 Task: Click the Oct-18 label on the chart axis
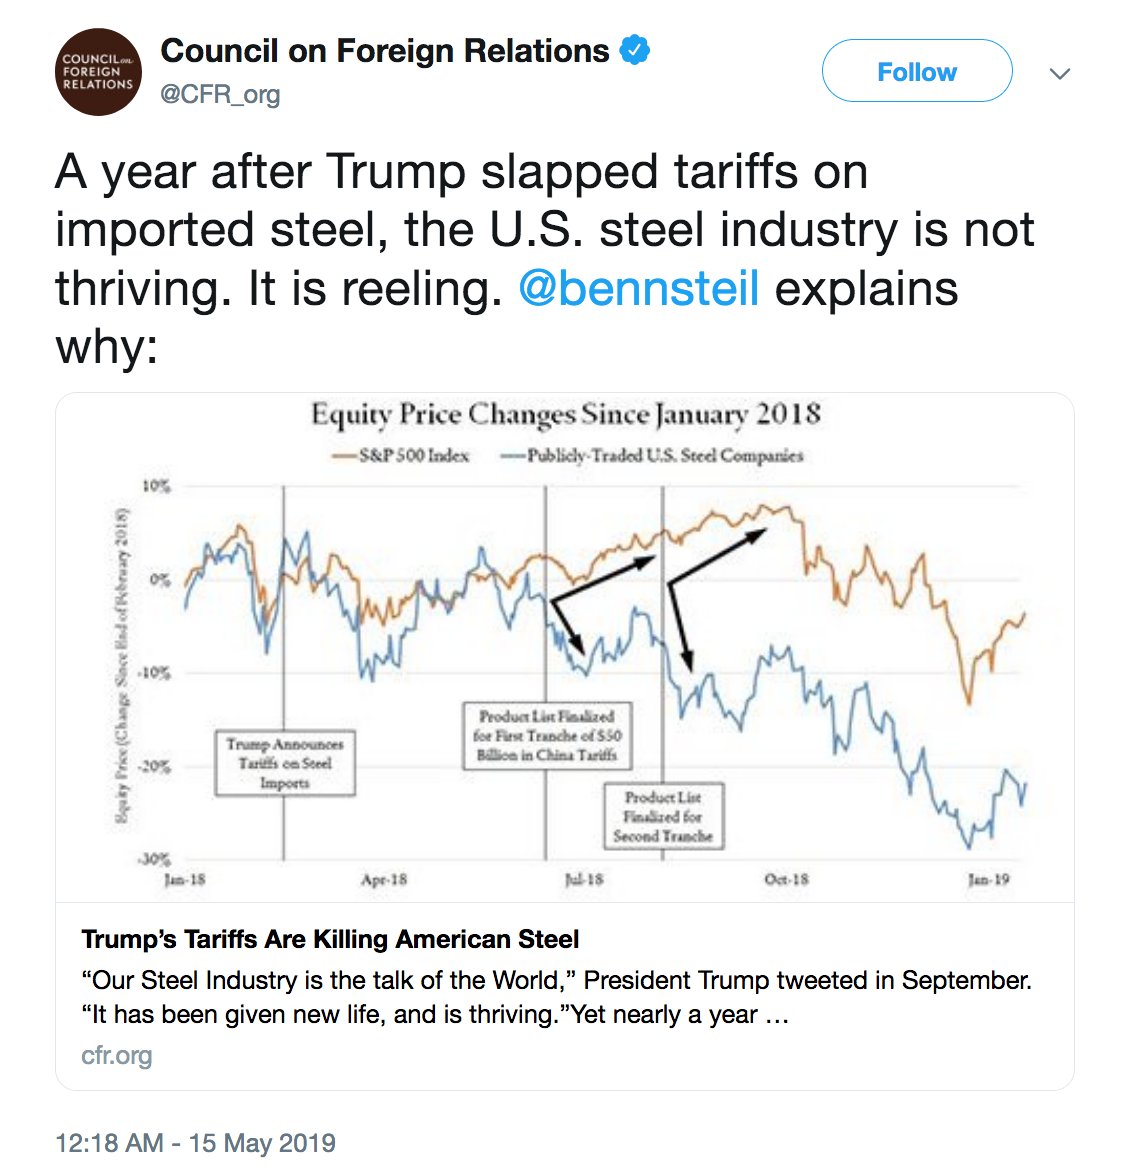click(786, 880)
